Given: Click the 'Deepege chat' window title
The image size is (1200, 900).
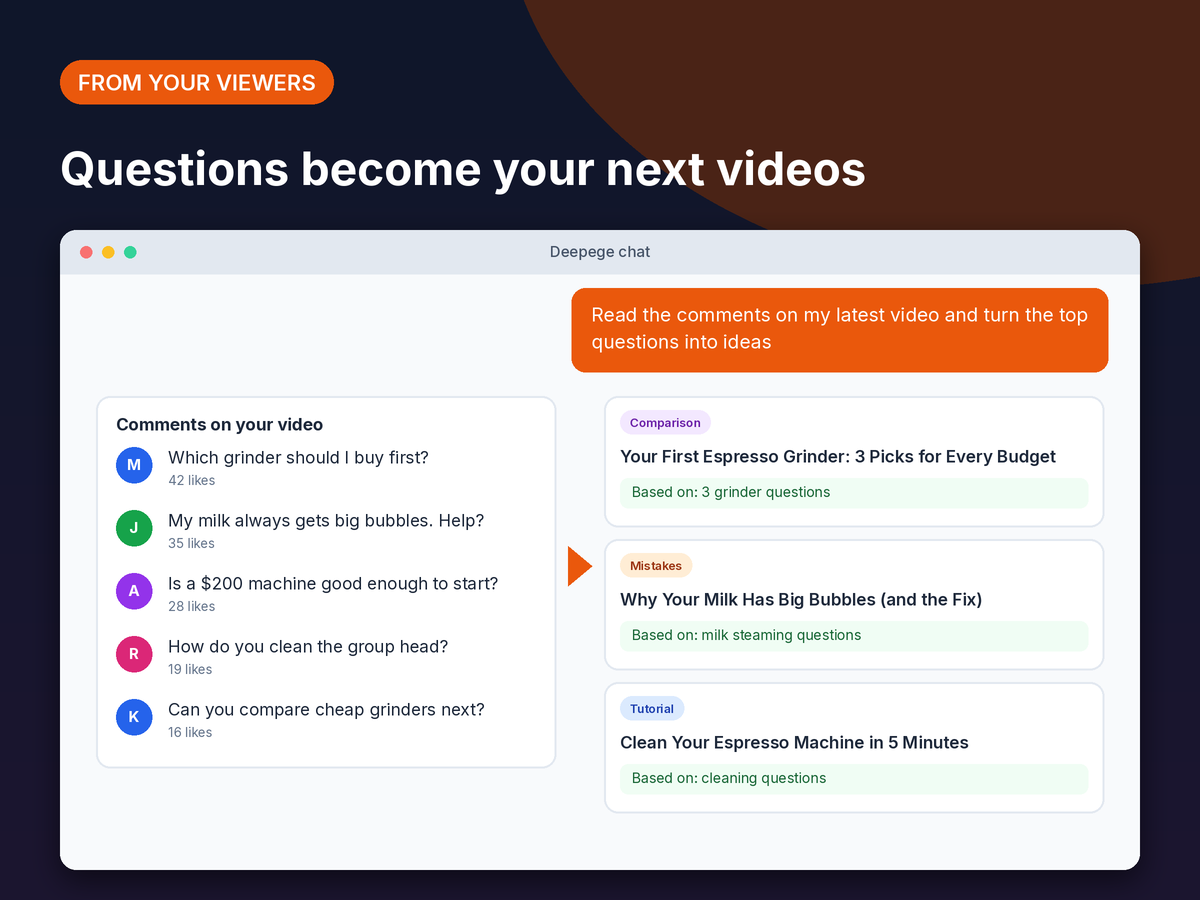Looking at the screenshot, I should (x=600, y=252).
